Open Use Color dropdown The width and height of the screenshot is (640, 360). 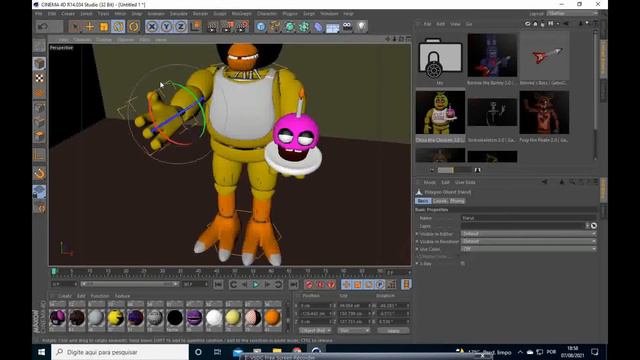(529, 249)
